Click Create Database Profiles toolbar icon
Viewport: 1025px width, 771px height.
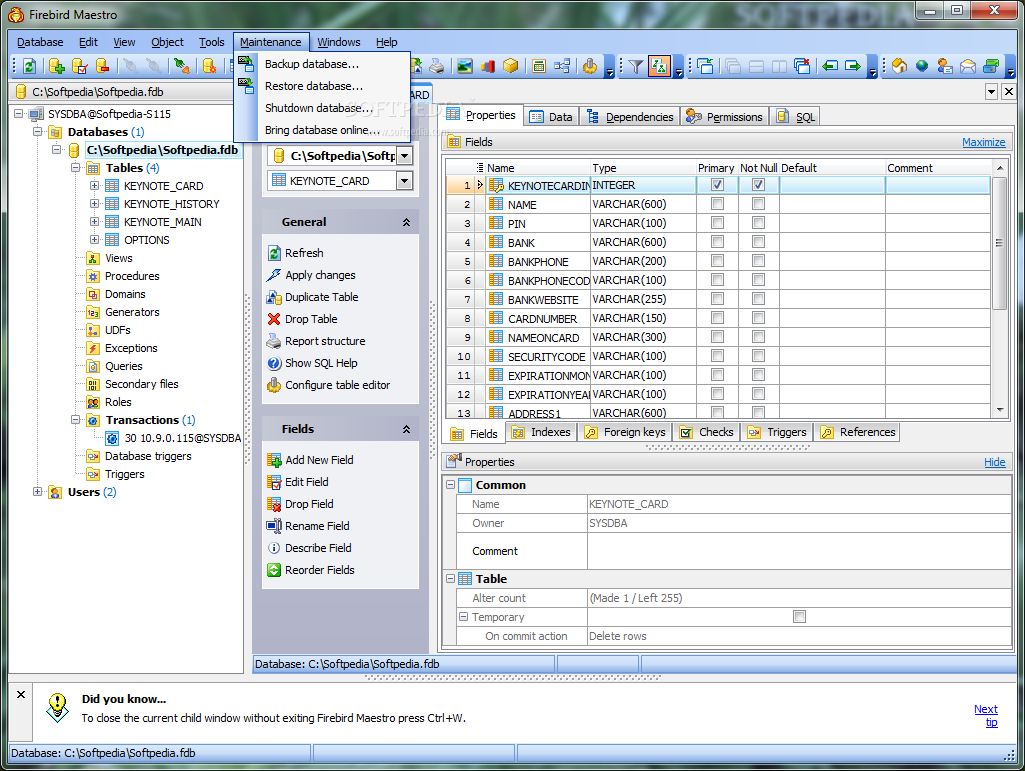(x=80, y=66)
